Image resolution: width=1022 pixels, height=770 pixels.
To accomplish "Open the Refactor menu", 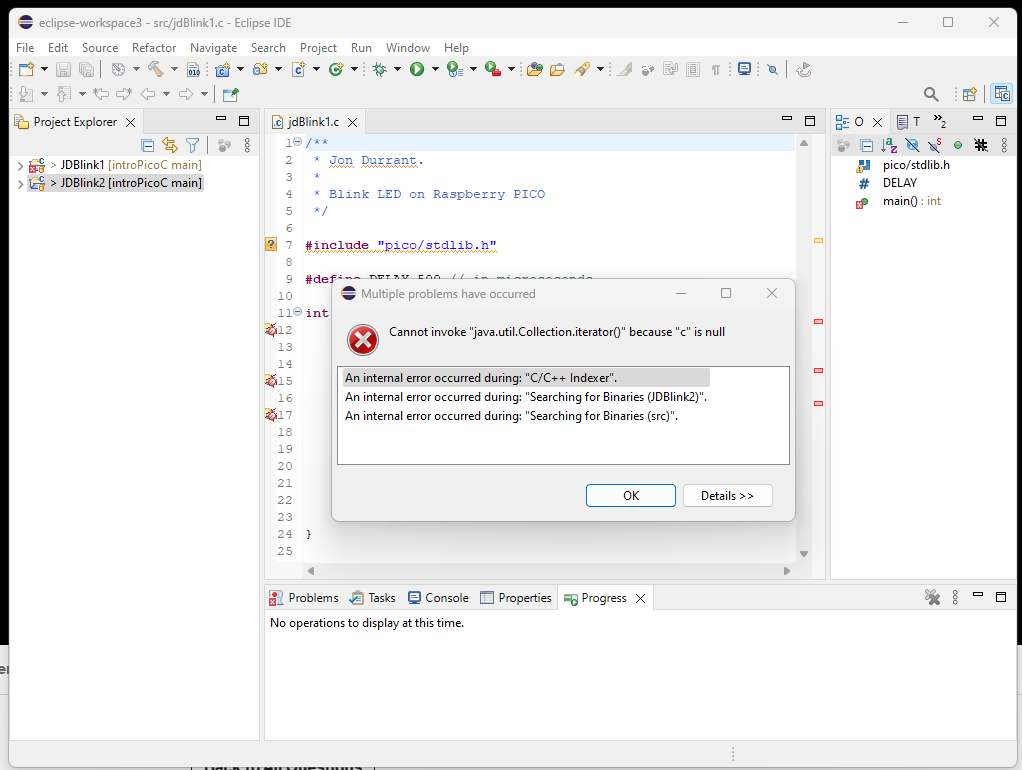I will (154, 48).
